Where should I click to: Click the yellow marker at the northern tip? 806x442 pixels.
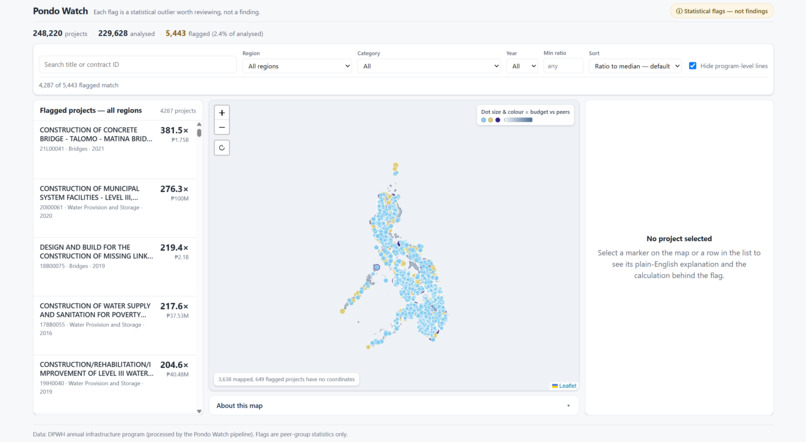coord(395,165)
